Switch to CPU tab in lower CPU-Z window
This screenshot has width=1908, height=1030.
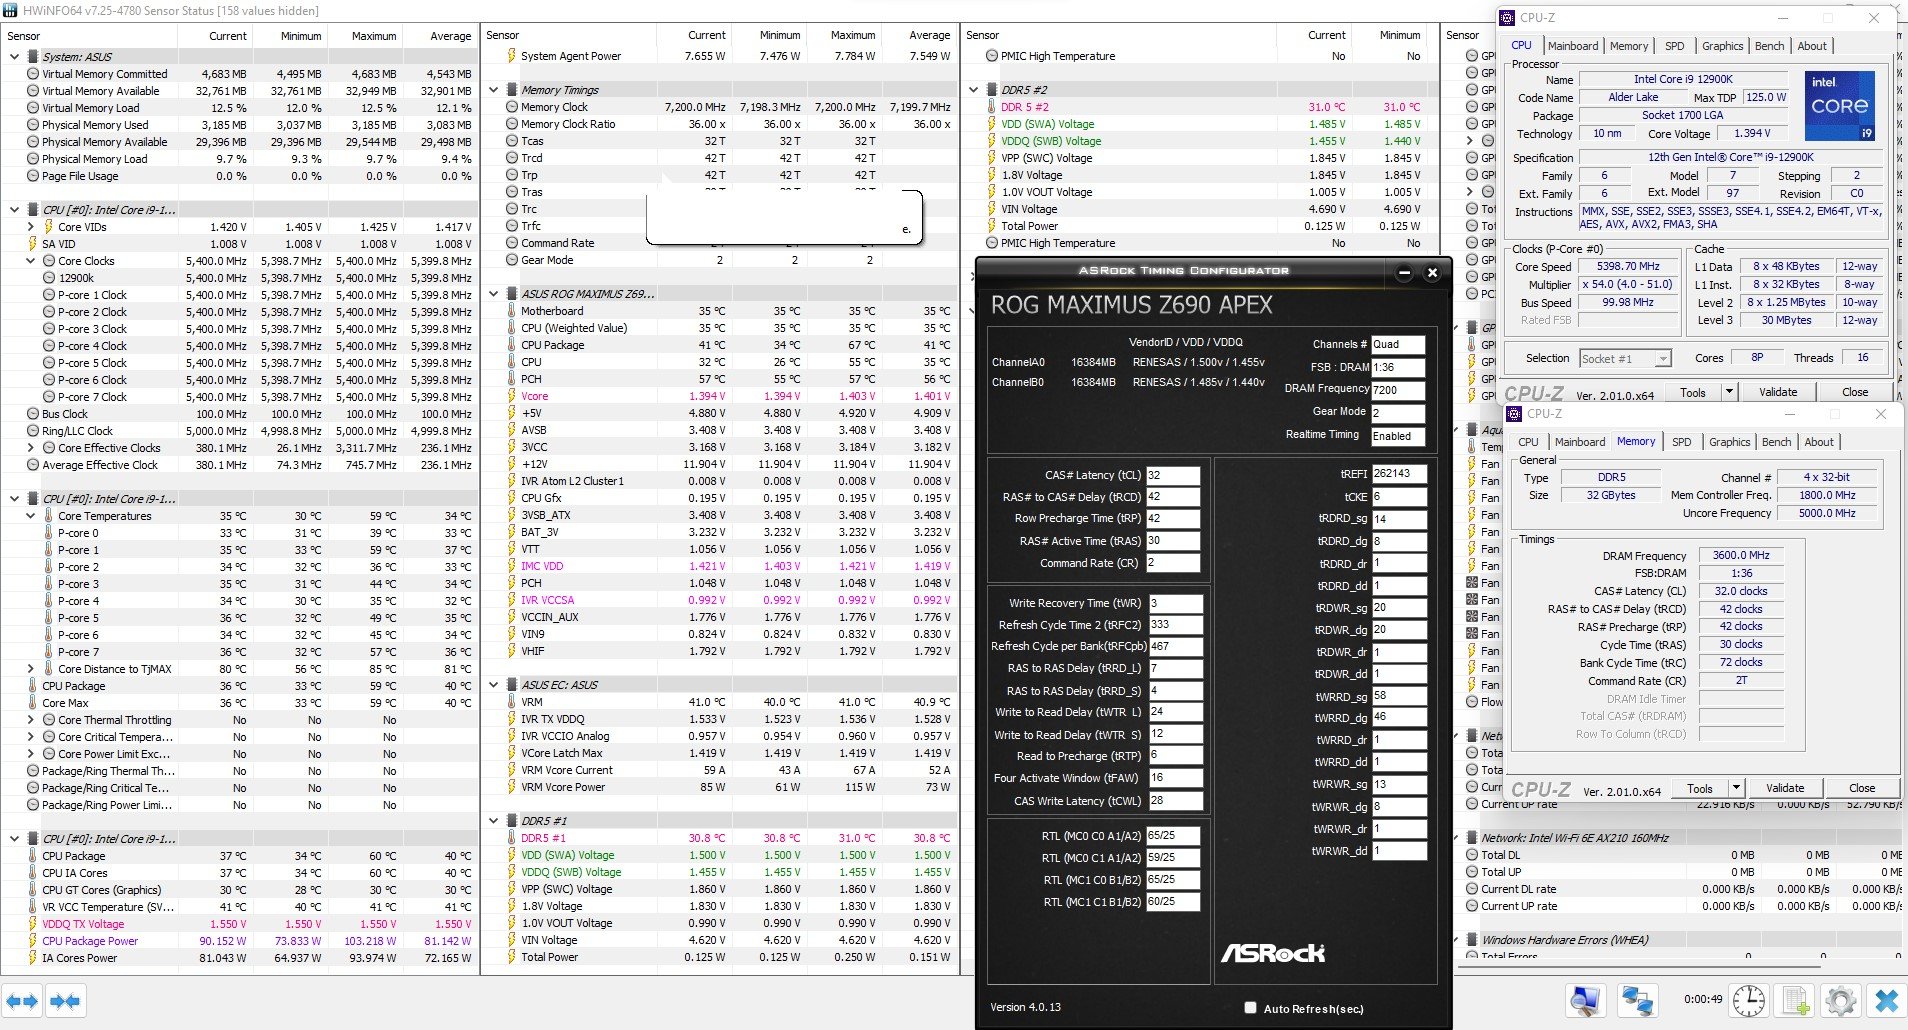1528,442
